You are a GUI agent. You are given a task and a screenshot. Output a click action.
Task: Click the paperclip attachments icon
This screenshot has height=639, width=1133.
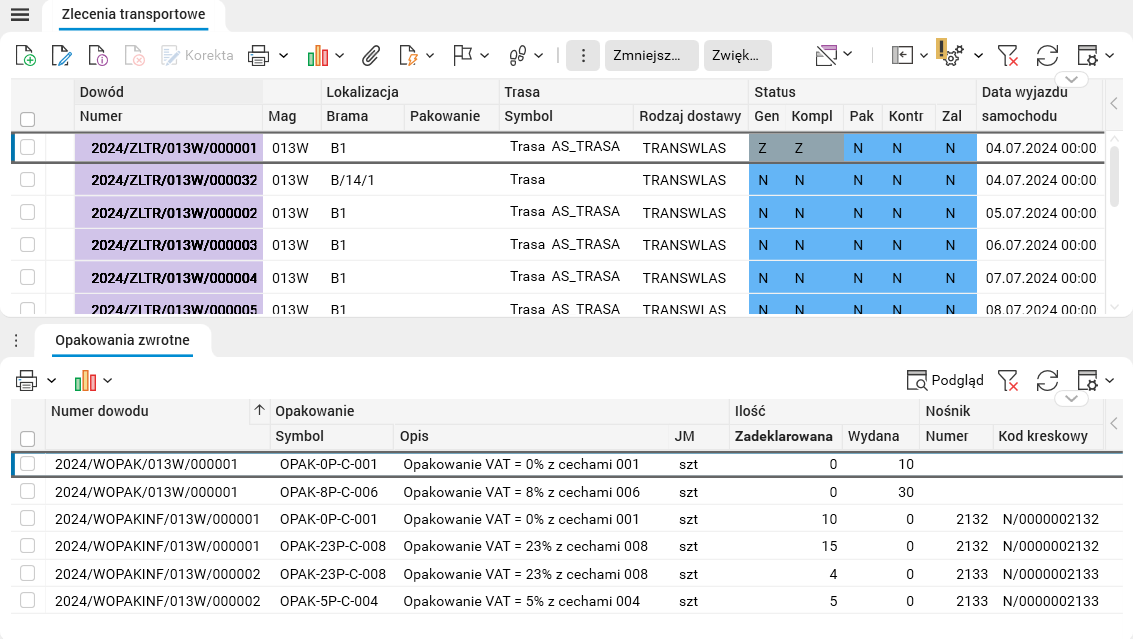[x=371, y=55]
